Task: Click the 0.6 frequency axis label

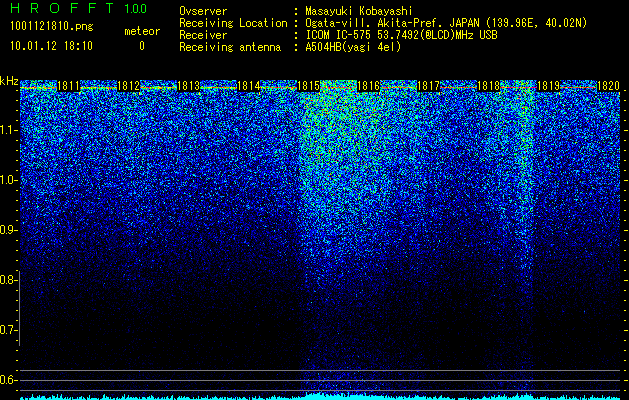Action: point(9,380)
